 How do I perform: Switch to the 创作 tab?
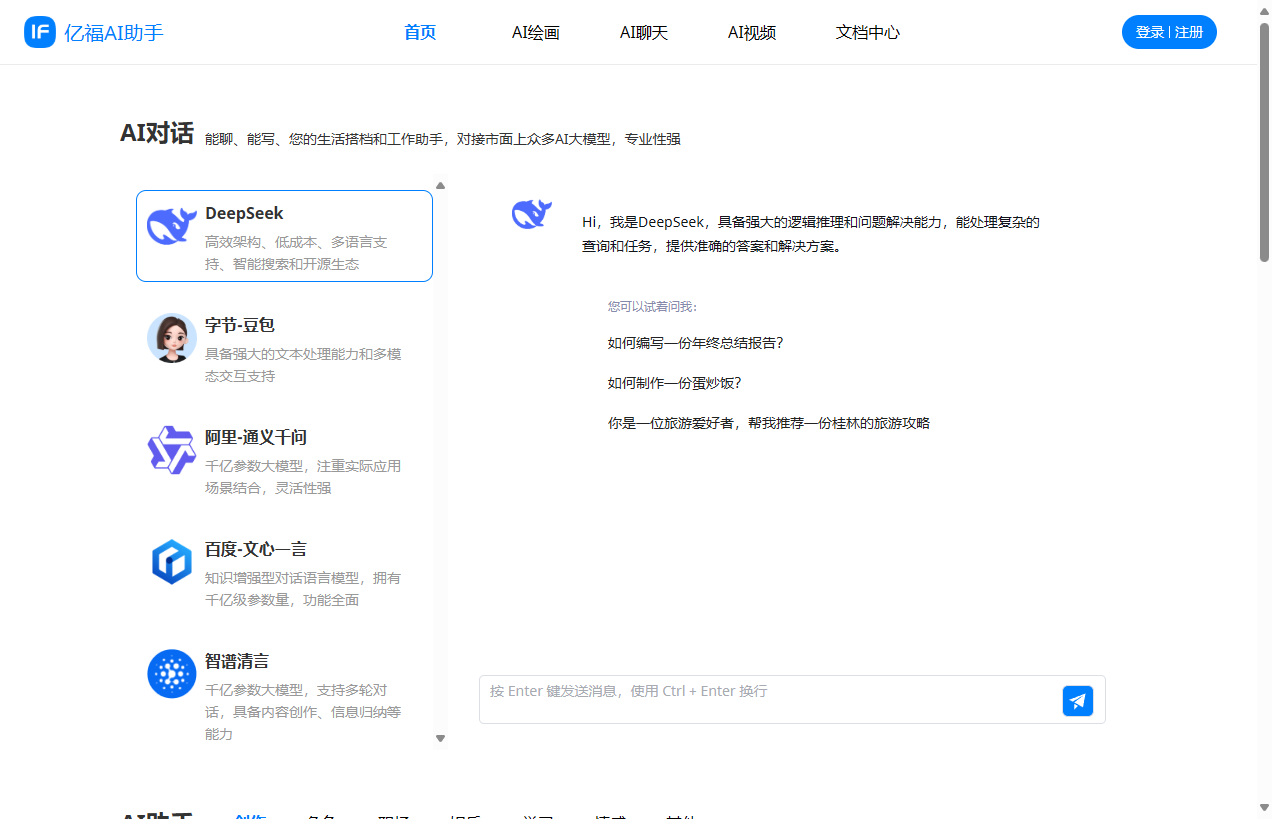(250, 815)
